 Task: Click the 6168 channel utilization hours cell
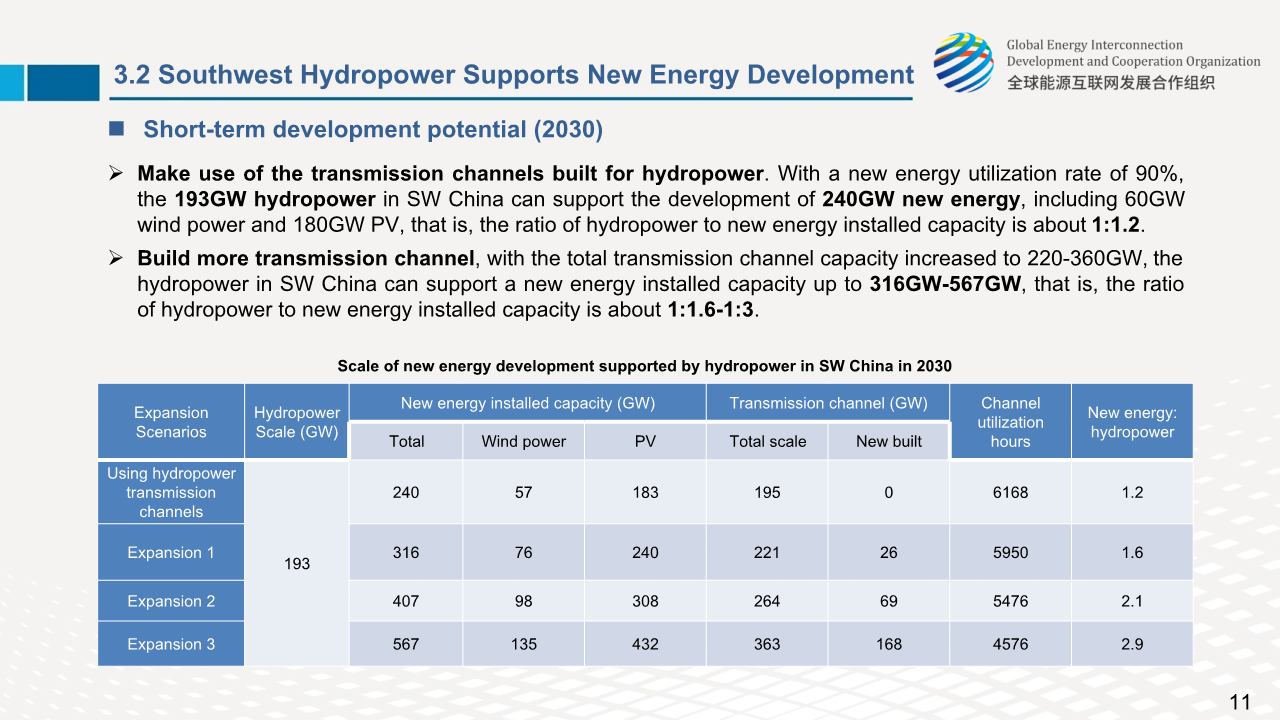point(1010,492)
